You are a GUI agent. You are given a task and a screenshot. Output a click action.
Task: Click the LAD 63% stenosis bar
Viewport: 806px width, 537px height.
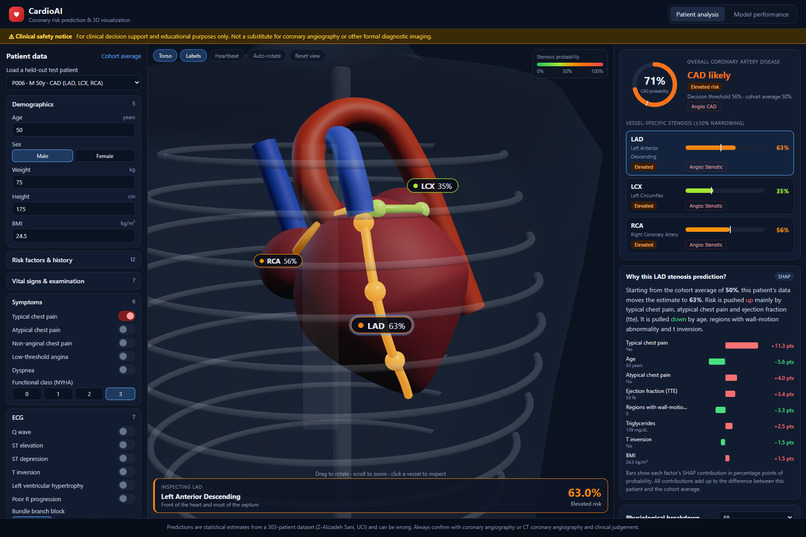725,147
